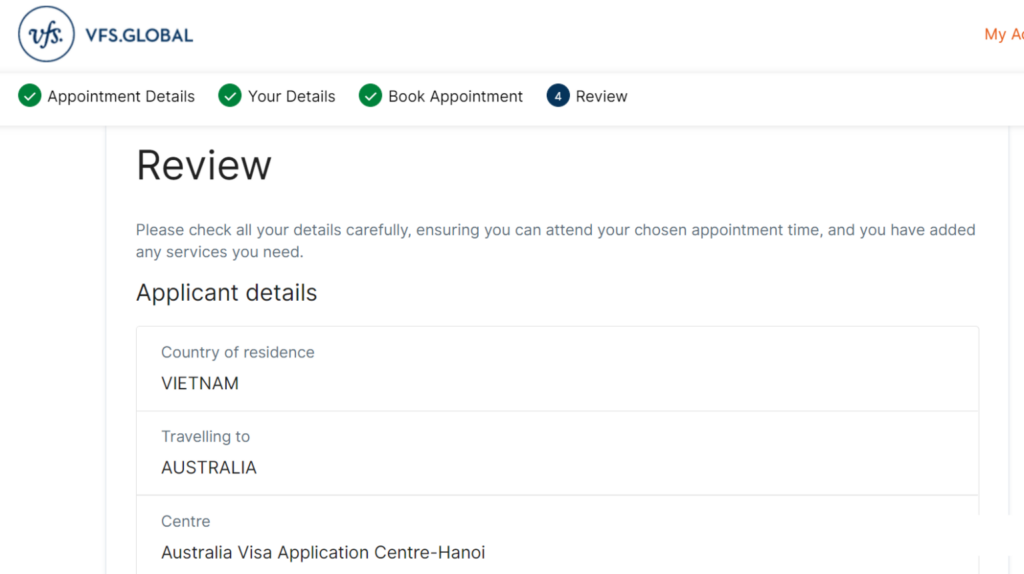Select the VIETNAM value text

point(200,383)
